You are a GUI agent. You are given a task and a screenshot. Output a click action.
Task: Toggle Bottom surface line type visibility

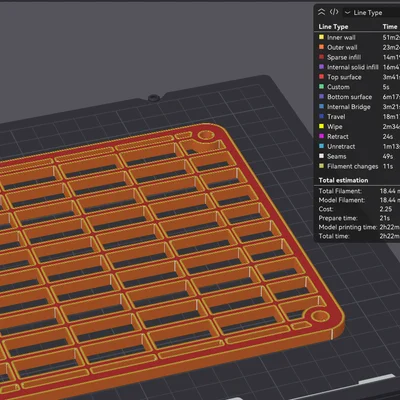point(357,97)
